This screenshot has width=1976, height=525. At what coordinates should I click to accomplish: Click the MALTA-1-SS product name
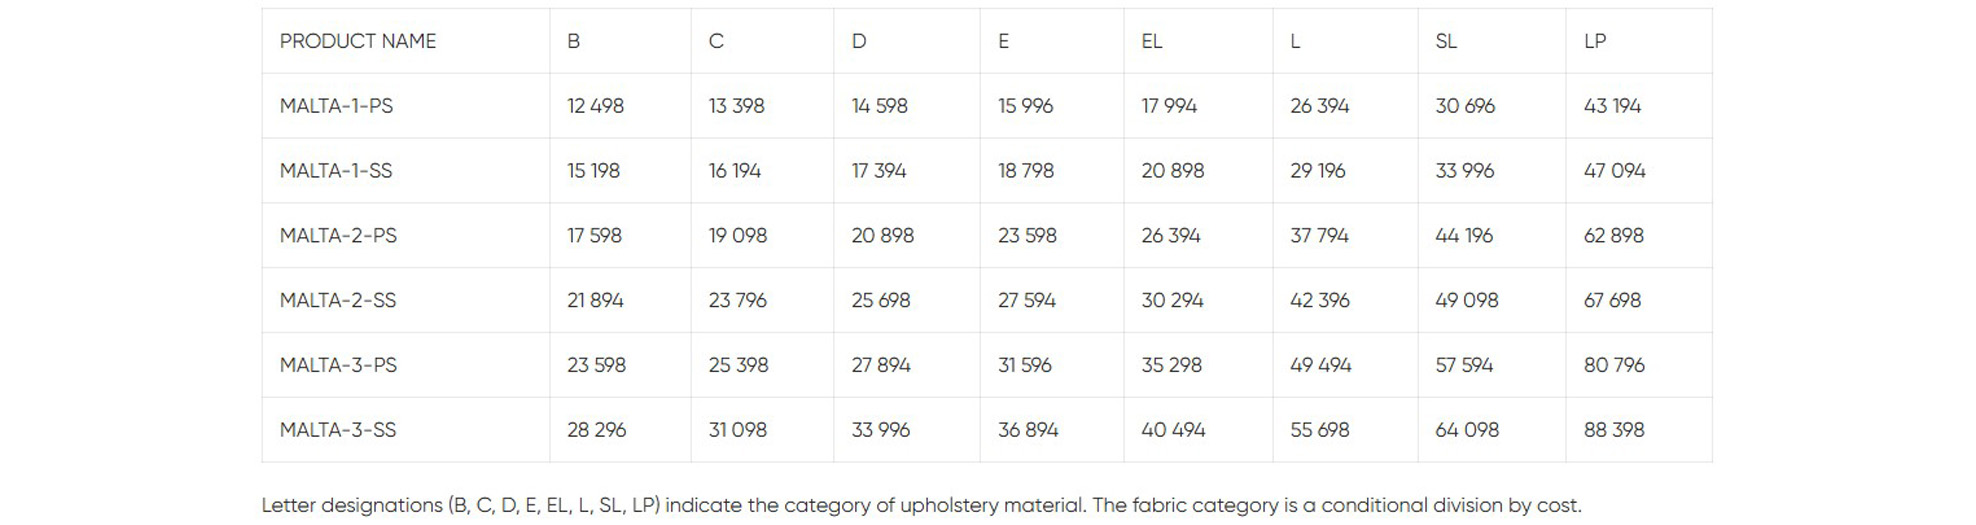(x=336, y=171)
